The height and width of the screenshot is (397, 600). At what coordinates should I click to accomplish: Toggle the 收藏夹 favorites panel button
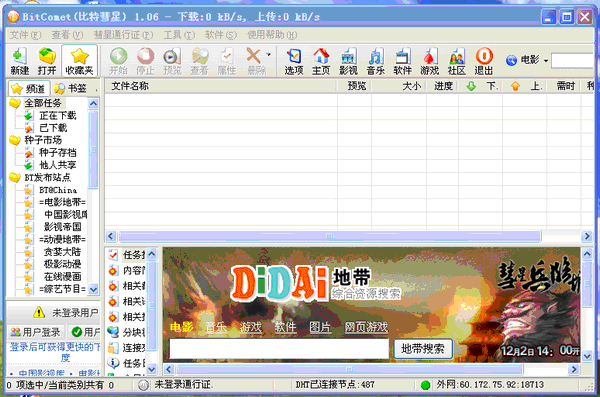[79, 61]
